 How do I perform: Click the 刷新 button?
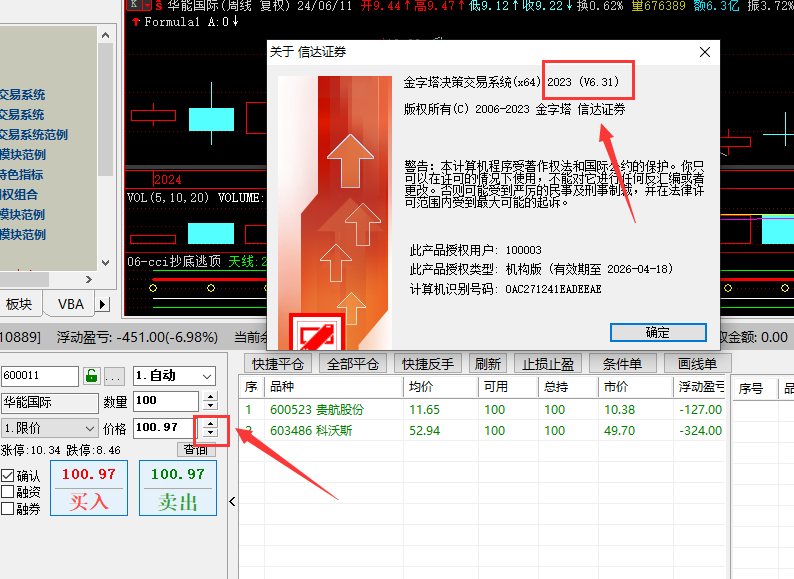pyautogui.click(x=488, y=364)
